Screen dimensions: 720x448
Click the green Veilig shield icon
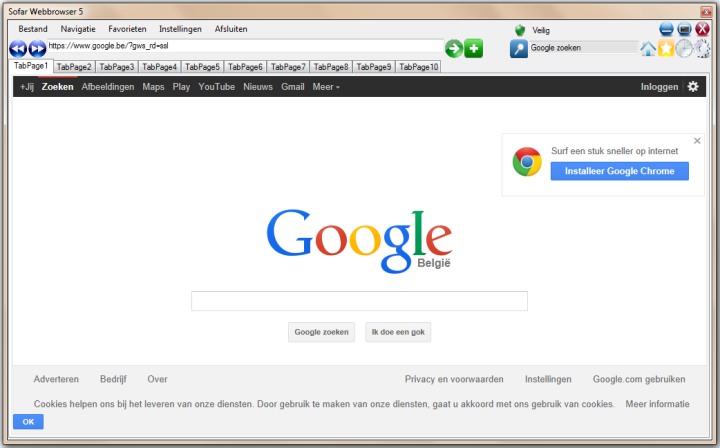pyautogui.click(x=520, y=30)
